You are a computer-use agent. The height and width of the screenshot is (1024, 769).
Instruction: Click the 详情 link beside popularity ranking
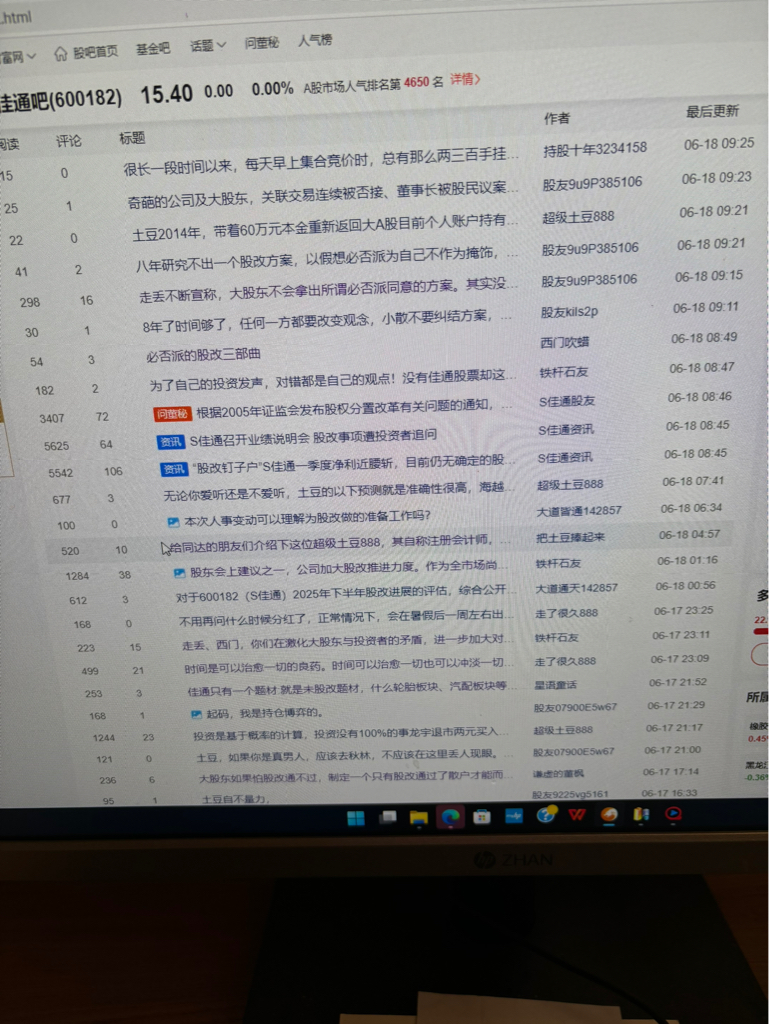click(x=465, y=80)
